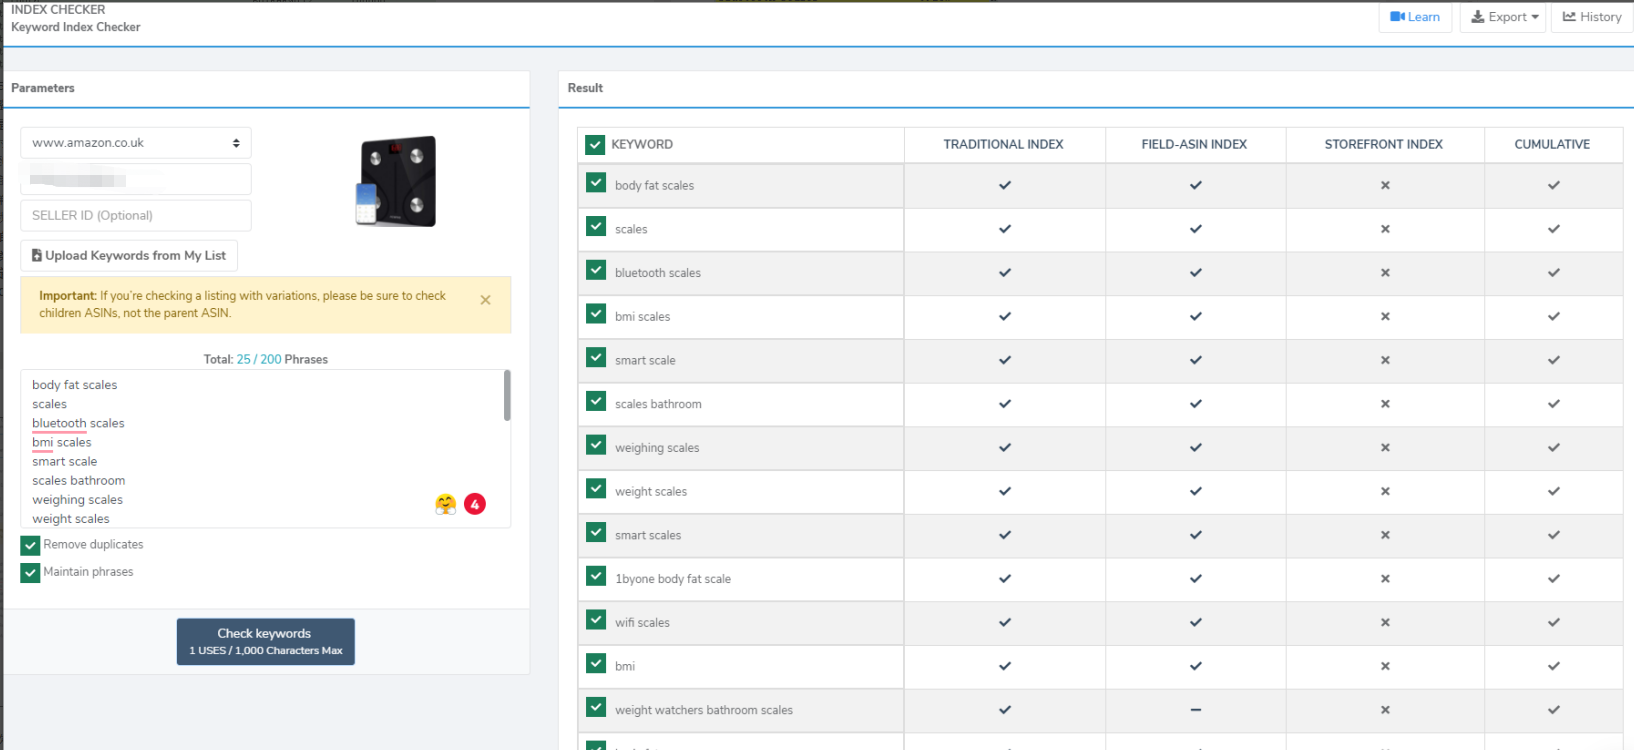
Task: Click the Learn video button
Action: (x=1415, y=17)
